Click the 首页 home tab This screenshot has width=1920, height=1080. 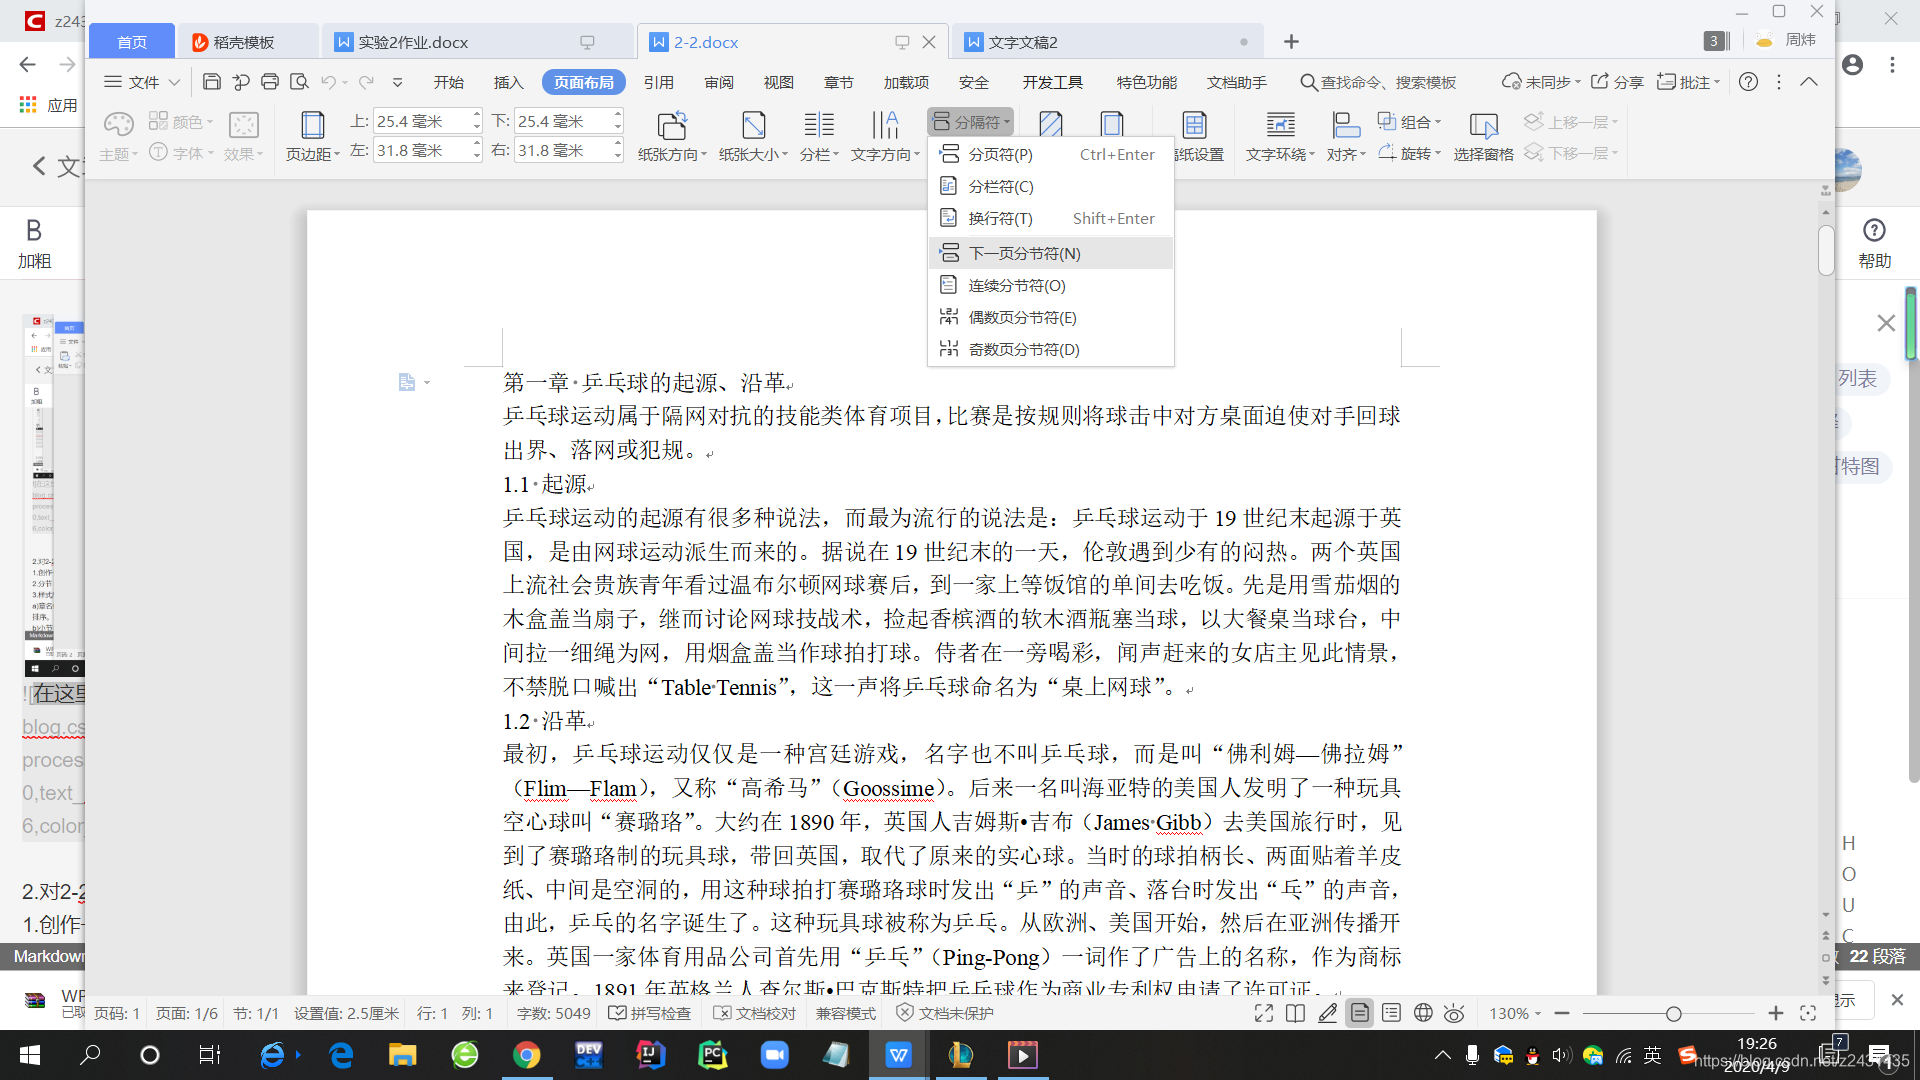[x=132, y=42]
